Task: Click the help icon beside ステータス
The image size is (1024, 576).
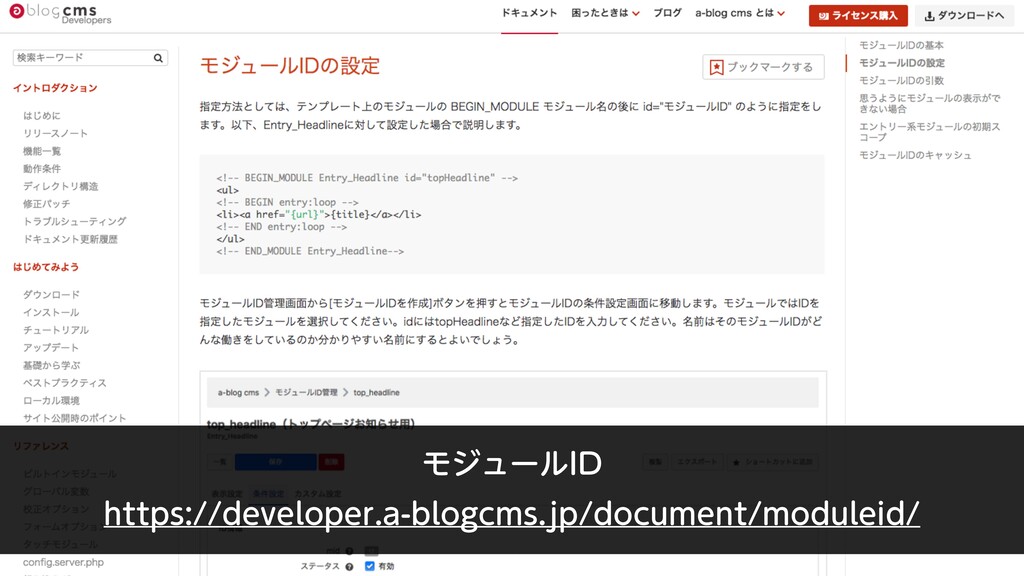Action: [x=349, y=567]
